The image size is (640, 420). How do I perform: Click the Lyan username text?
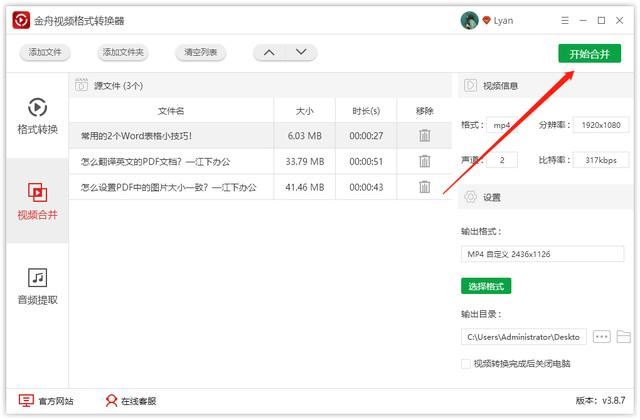[503, 20]
